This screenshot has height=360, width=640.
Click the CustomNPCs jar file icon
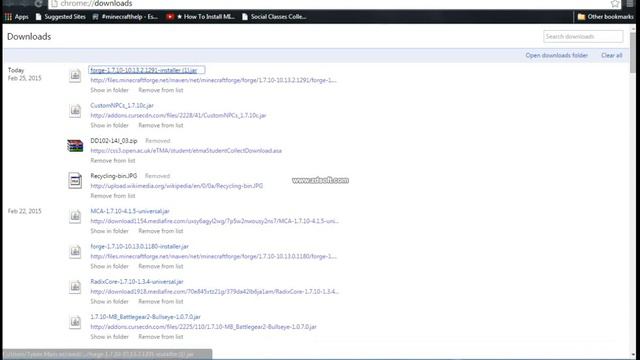point(75,111)
